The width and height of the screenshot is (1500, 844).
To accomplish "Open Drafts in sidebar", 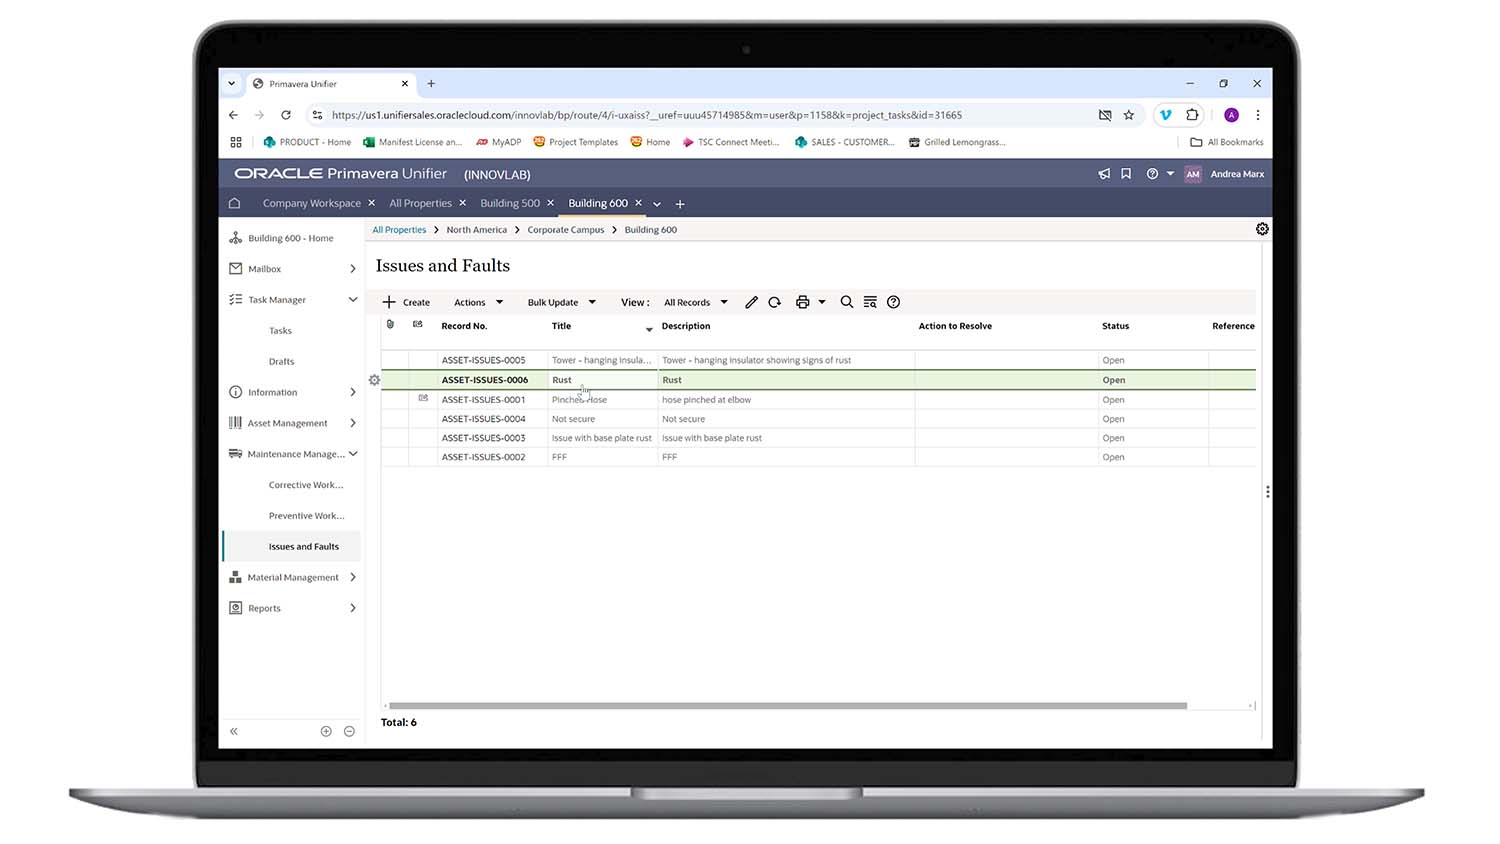I will [281, 362].
